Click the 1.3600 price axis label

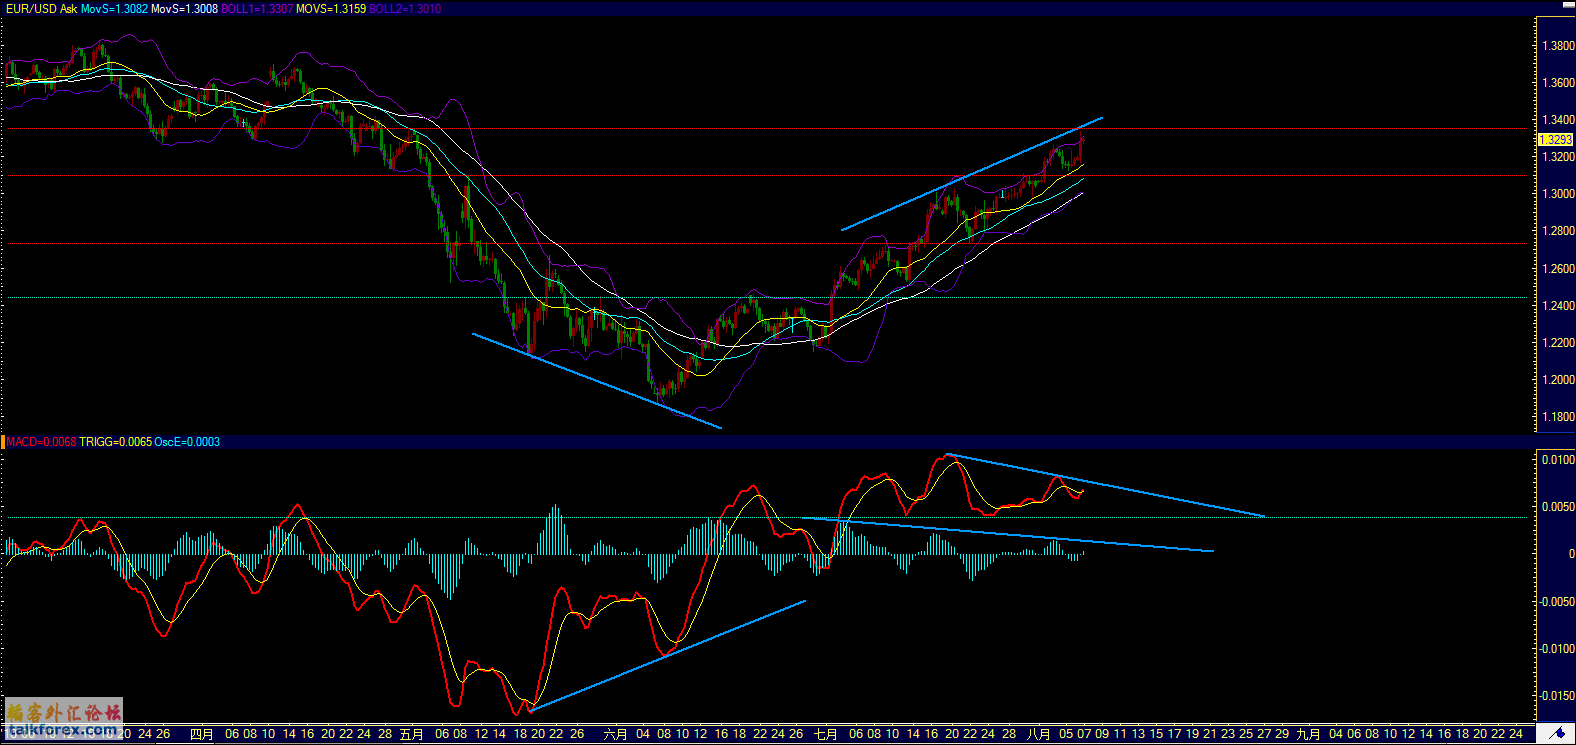click(1558, 83)
